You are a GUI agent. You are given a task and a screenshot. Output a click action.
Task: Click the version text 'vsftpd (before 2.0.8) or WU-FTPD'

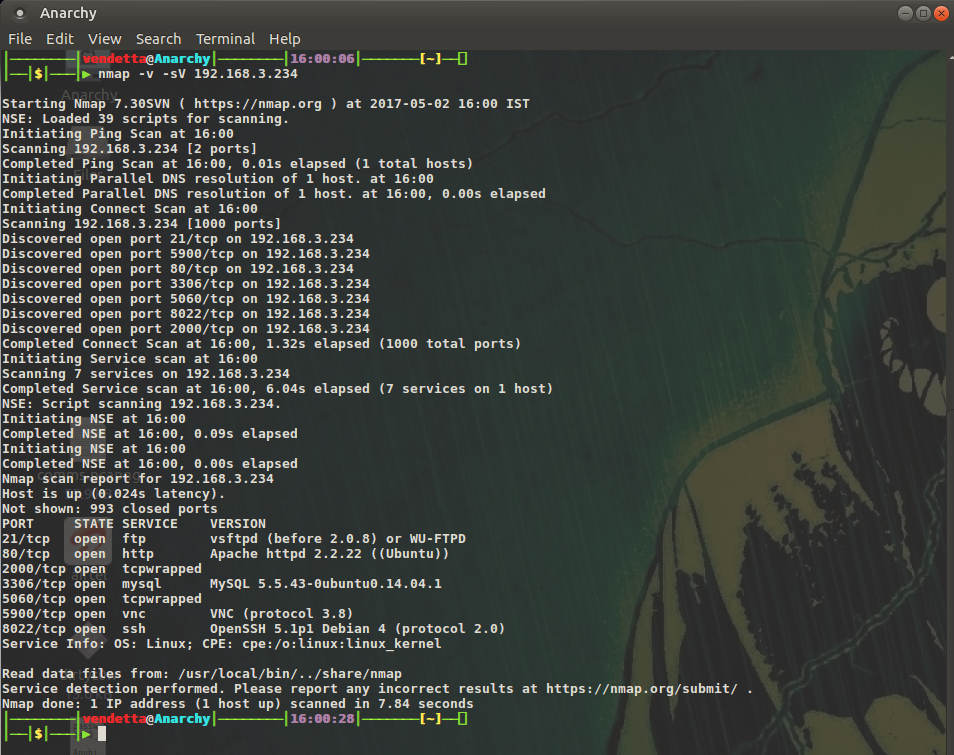[x=338, y=539]
